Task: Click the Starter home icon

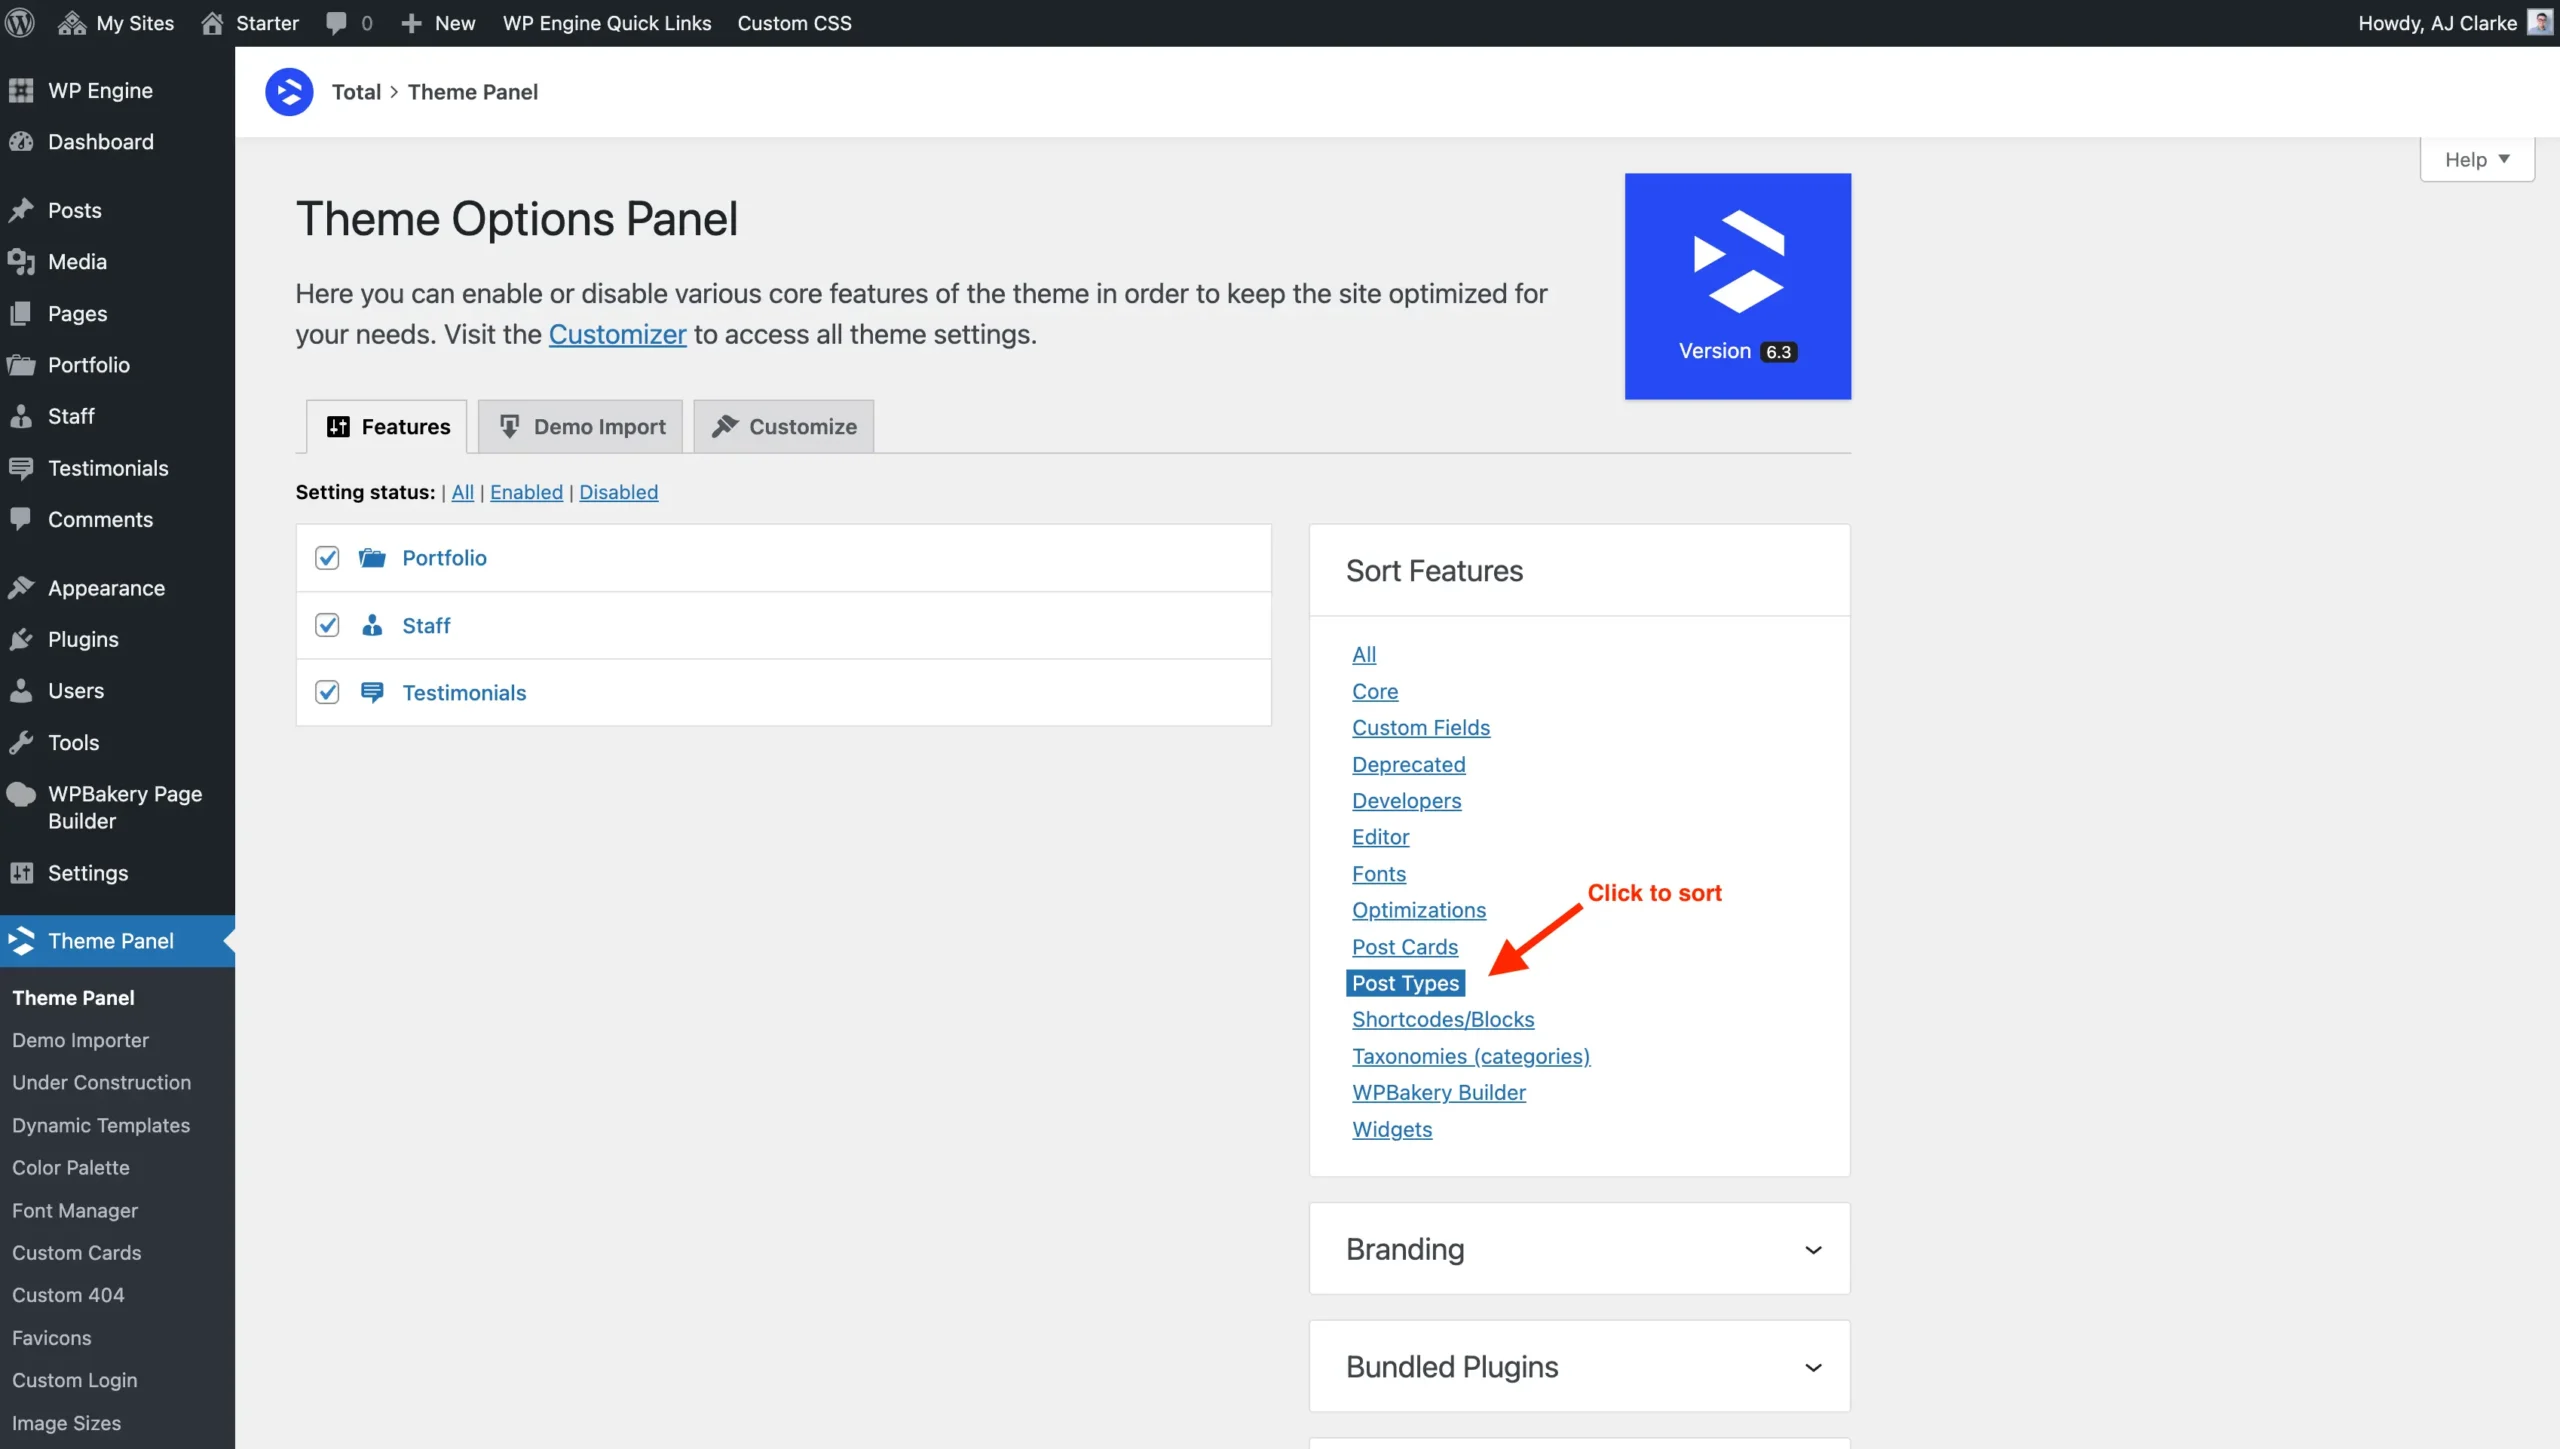Action: (x=212, y=23)
